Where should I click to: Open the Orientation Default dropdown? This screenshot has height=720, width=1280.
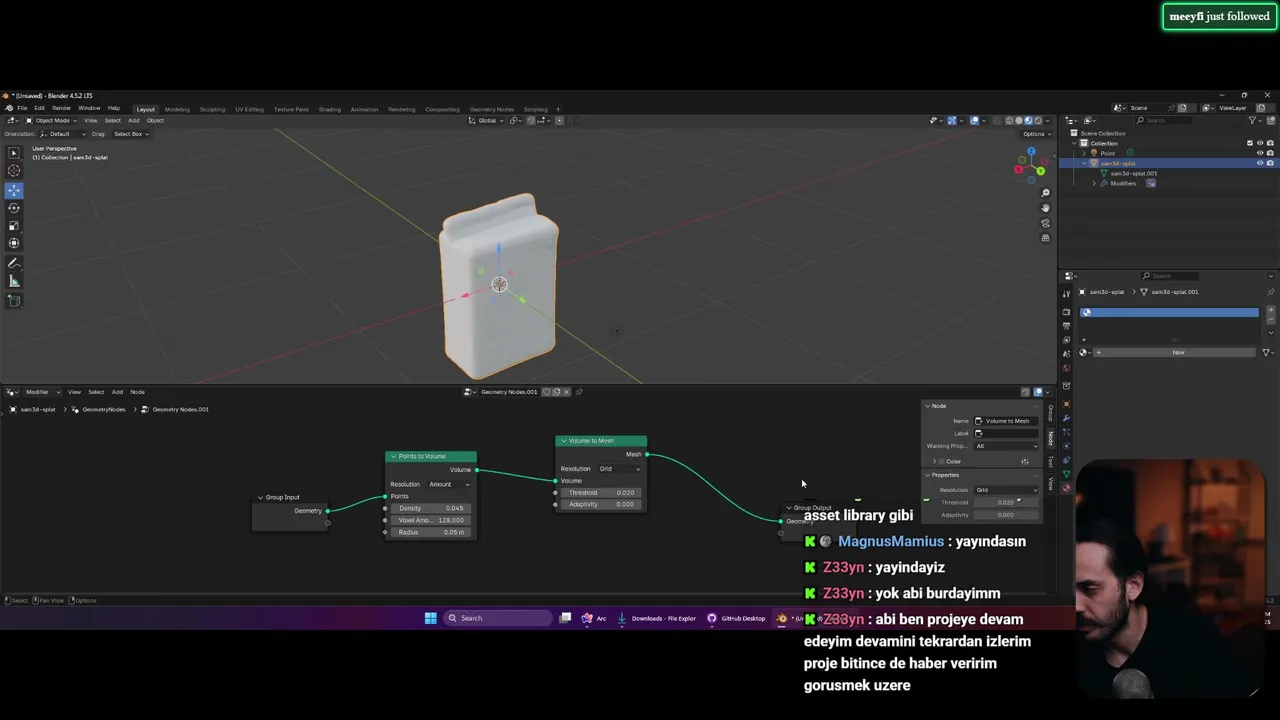coord(63,134)
